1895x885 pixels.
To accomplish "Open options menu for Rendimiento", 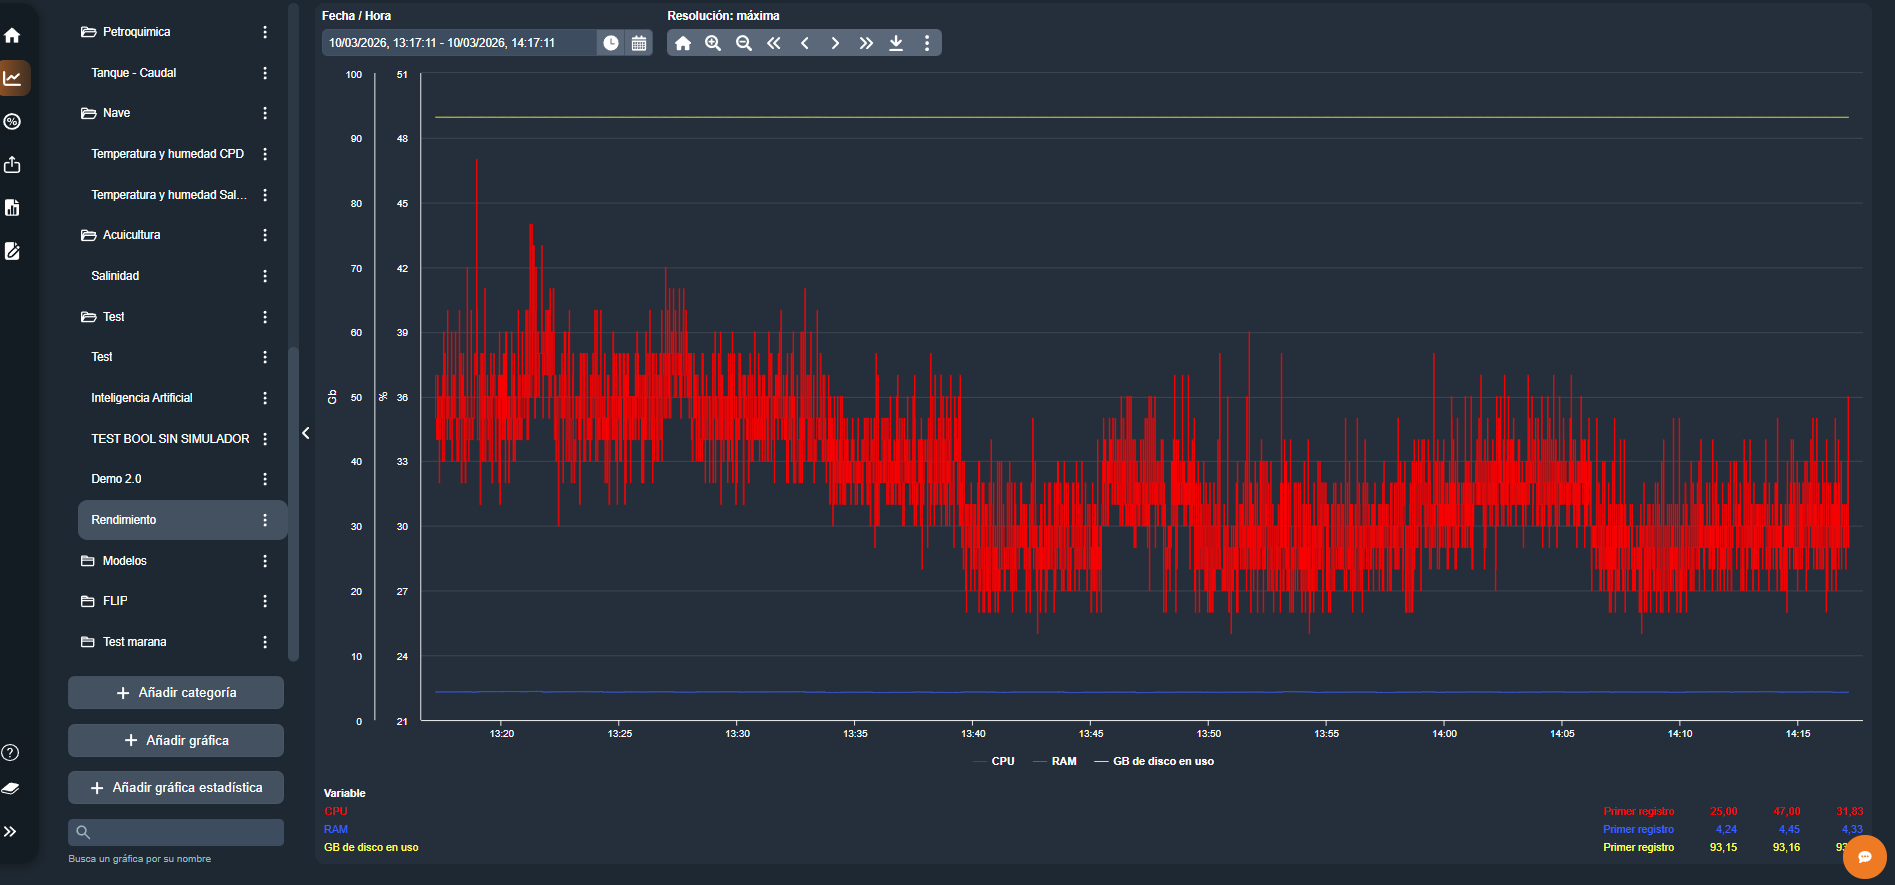I will click(265, 520).
